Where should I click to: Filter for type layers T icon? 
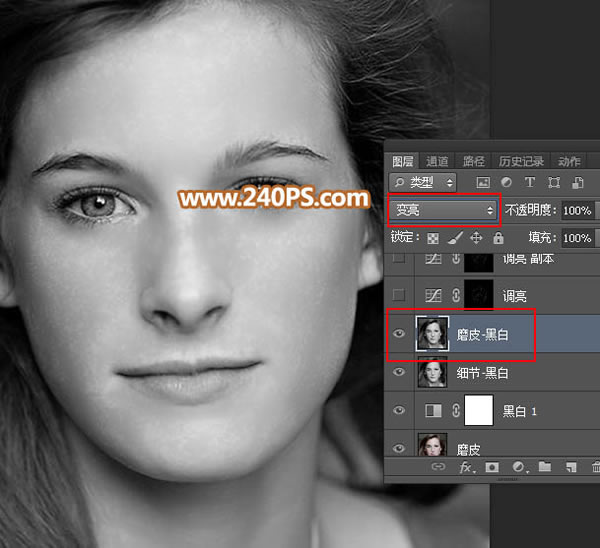click(x=530, y=182)
